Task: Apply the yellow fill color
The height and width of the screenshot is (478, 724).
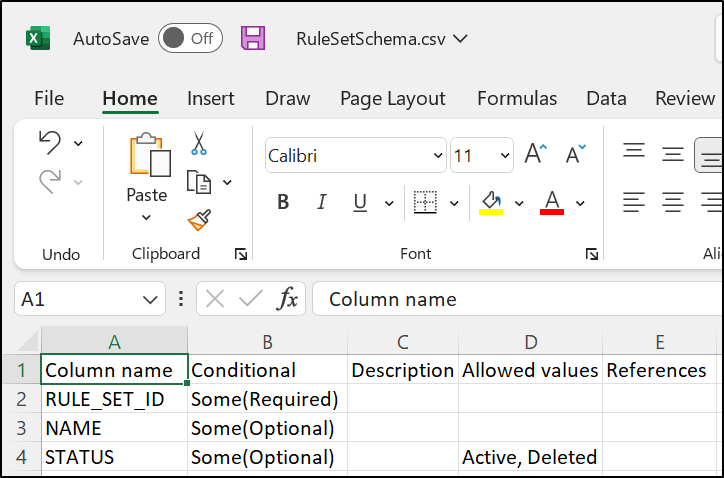Action: click(x=491, y=203)
